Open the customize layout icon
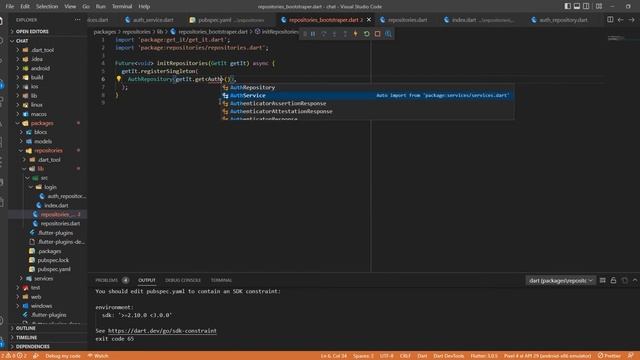 click(599, 6)
